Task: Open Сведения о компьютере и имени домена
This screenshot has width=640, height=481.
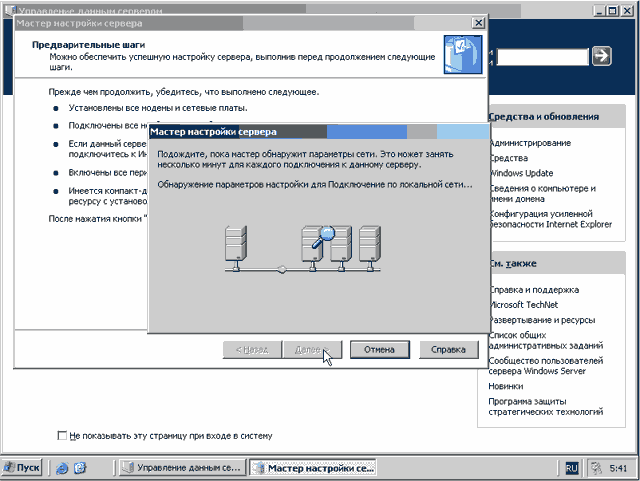Action: point(542,194)
